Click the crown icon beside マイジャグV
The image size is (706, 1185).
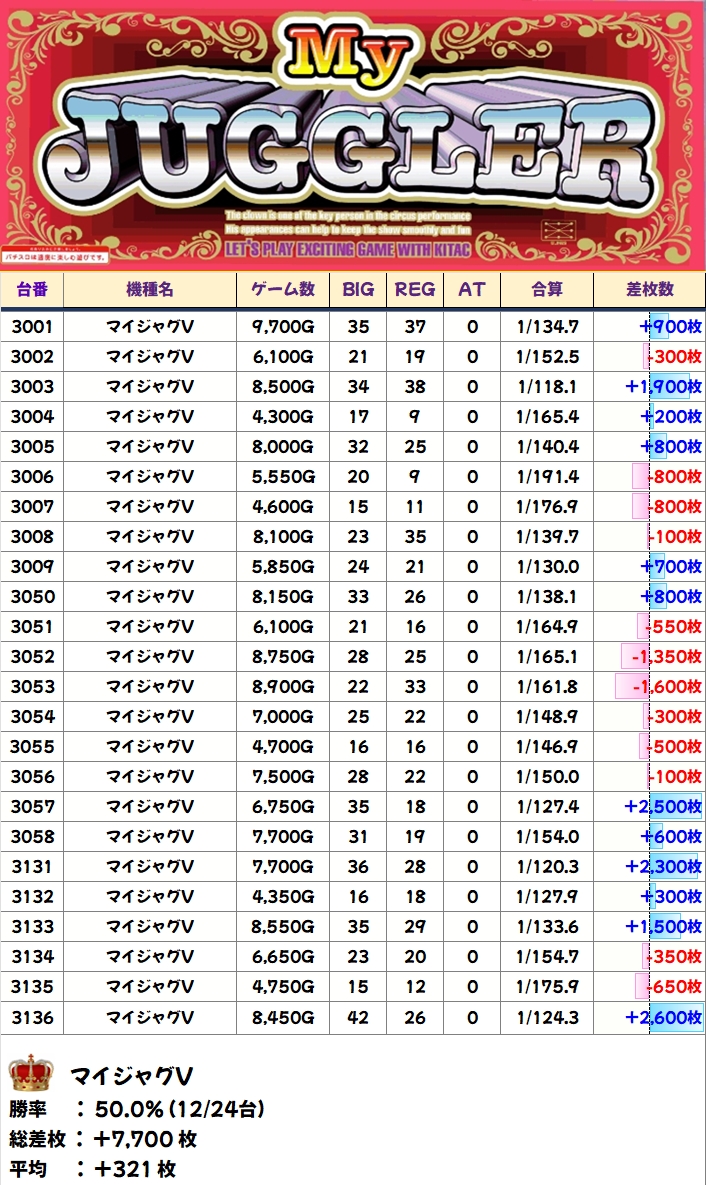(31, 1073)
